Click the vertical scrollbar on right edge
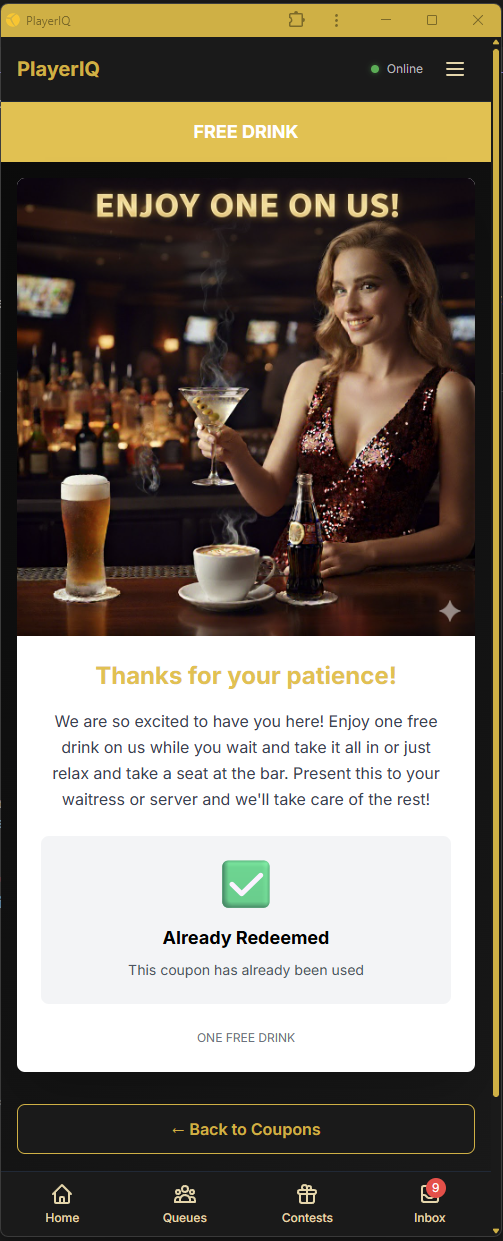Screen dimensions: 503x1241 pos(496,570)
